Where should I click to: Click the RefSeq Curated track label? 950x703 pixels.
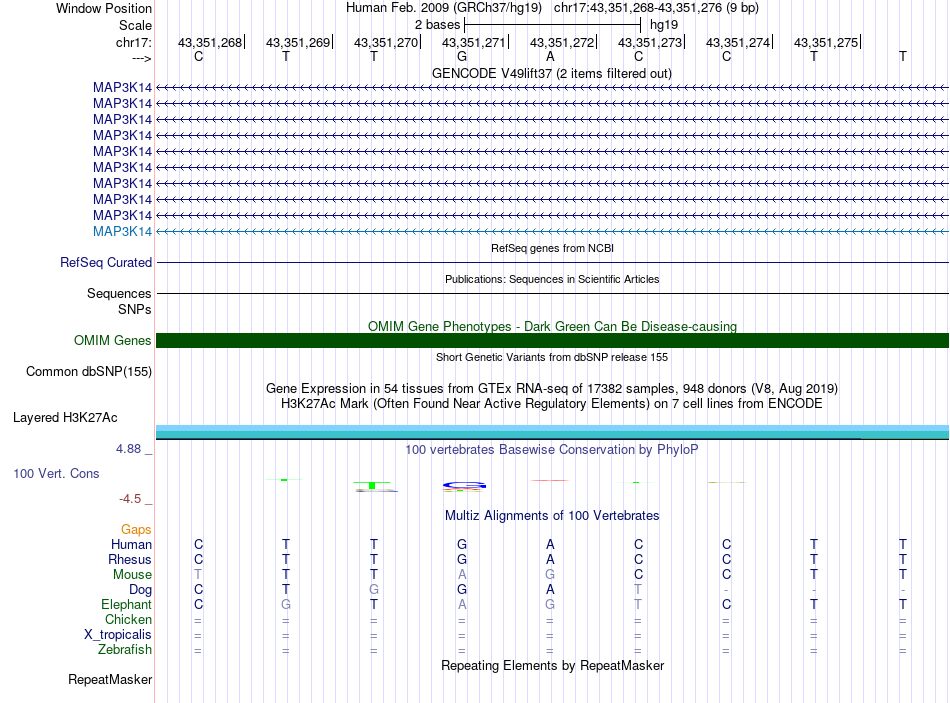[105, 262]
